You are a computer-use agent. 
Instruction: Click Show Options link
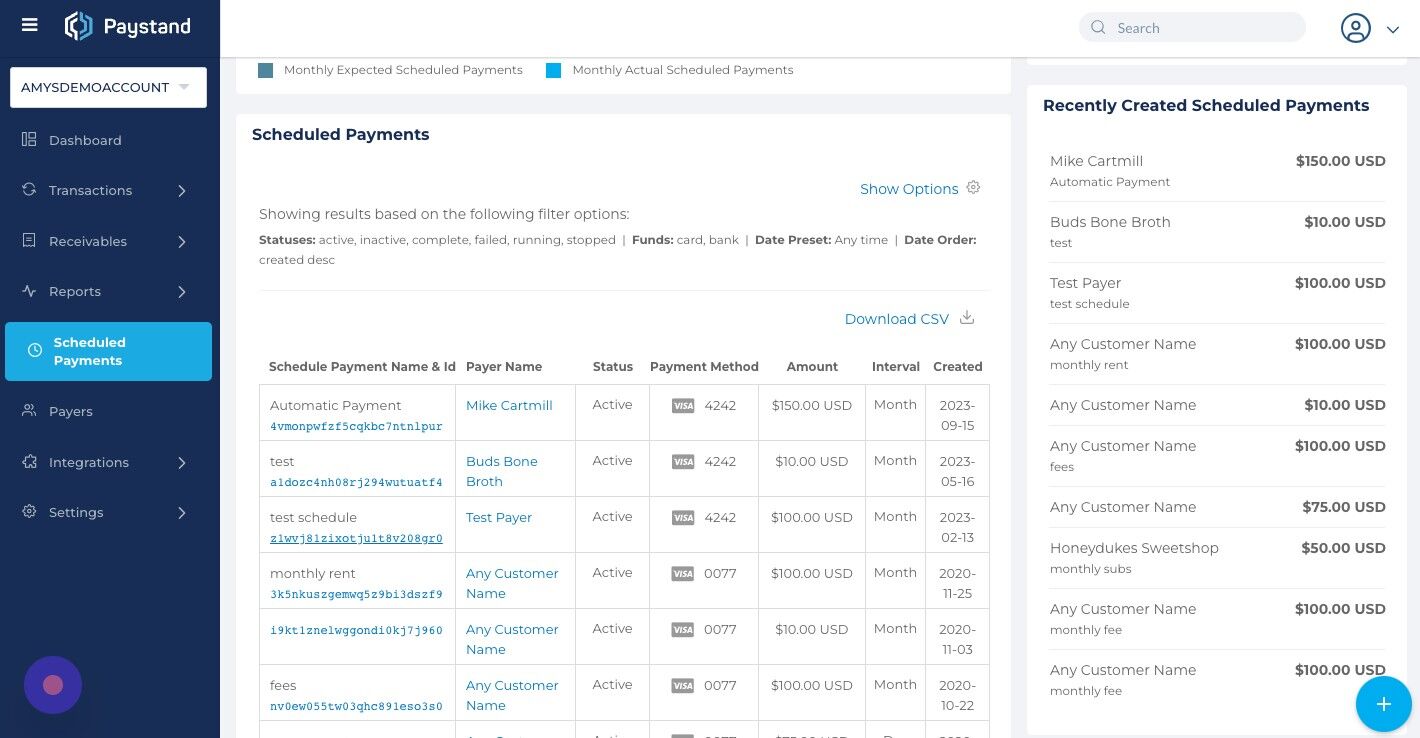coord(909,189)
